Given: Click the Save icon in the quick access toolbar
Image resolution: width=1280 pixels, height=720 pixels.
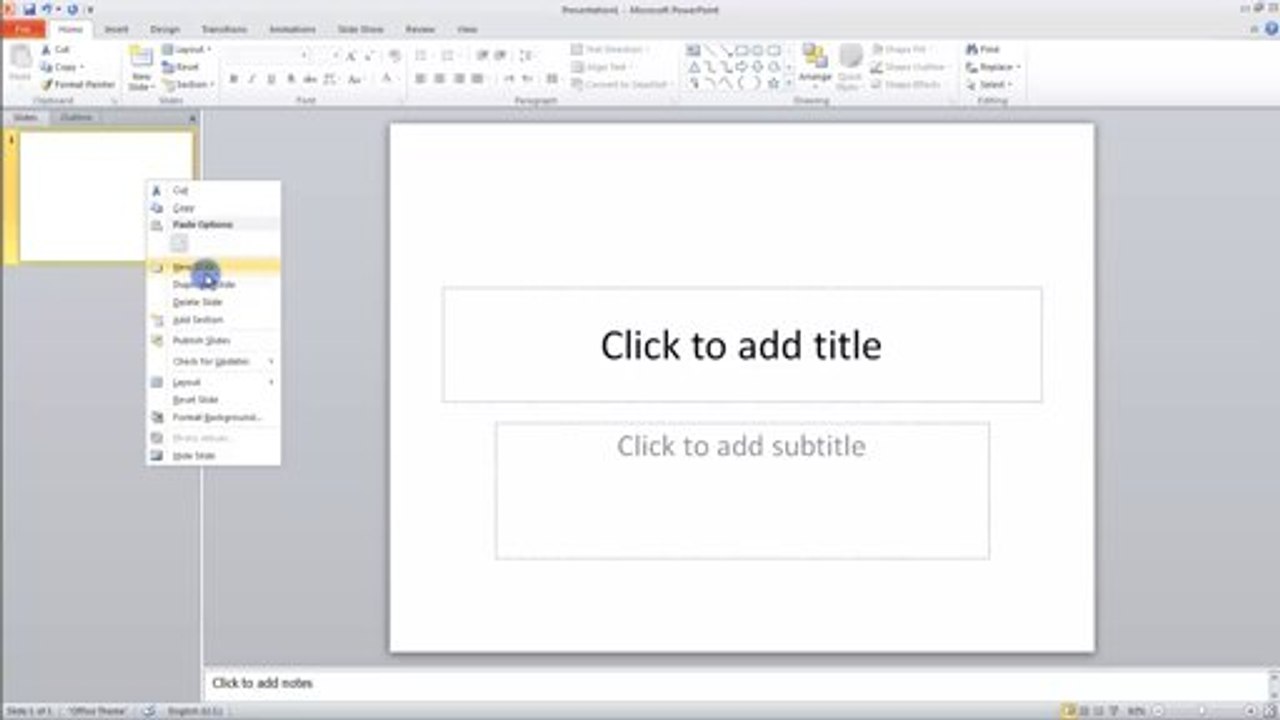Looking at the screenshot, I should click(28, 9).
